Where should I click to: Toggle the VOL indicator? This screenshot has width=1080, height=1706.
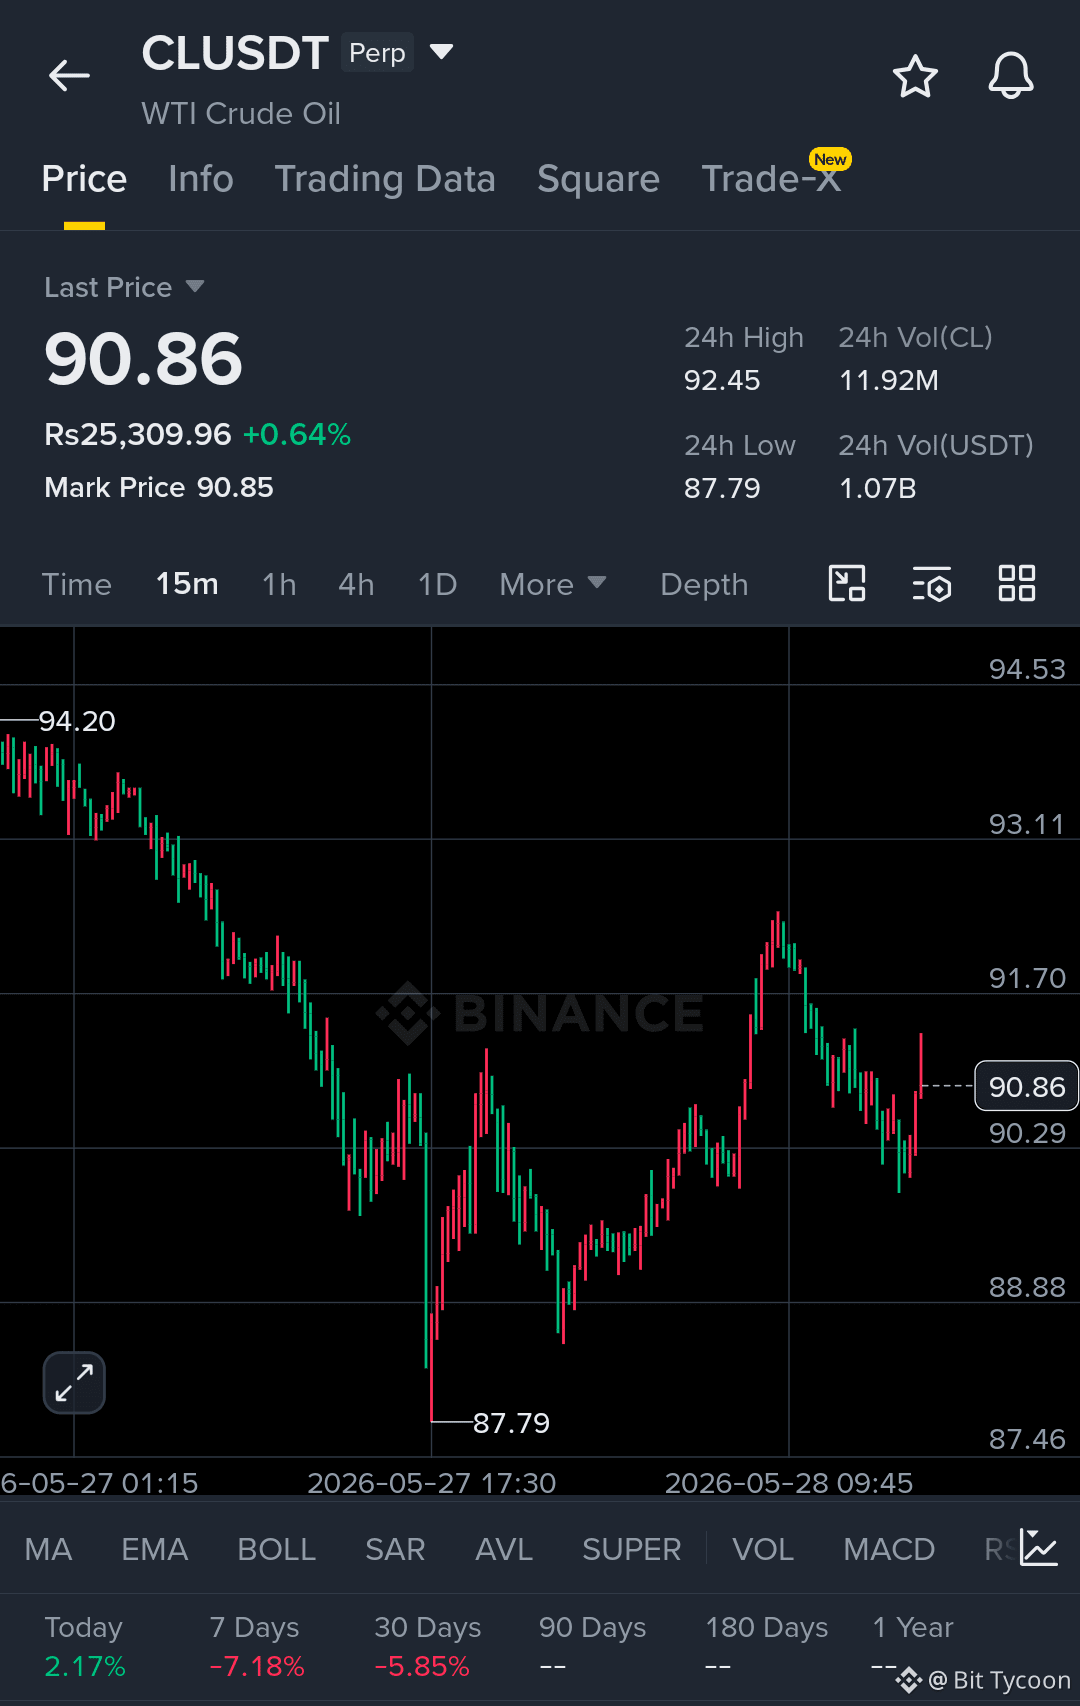763,1549
